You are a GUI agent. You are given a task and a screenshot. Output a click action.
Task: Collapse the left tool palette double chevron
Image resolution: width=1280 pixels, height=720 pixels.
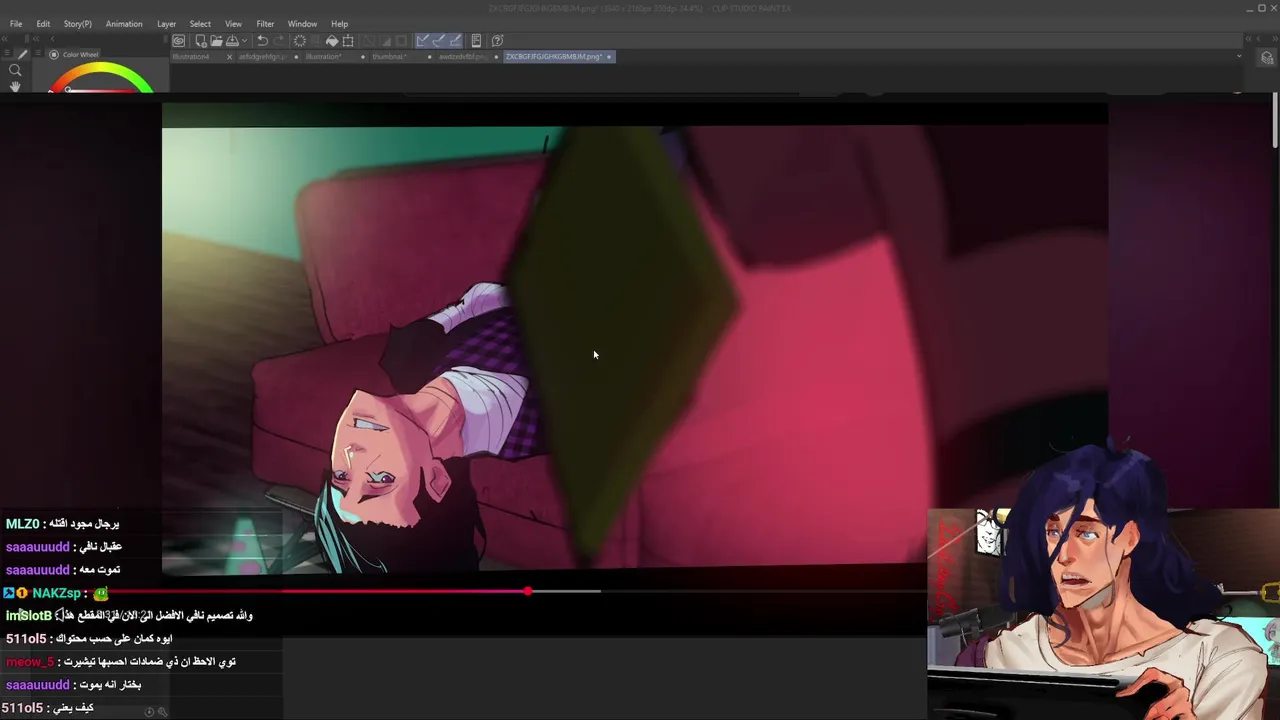click(x=6, y=40)
